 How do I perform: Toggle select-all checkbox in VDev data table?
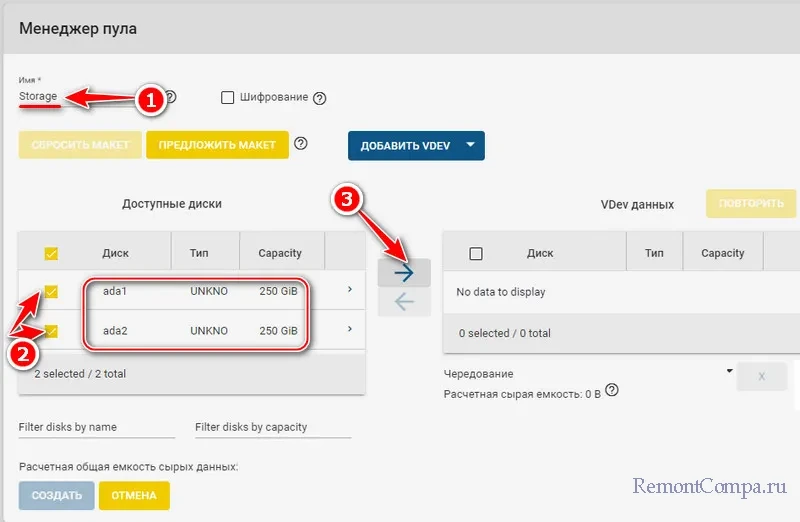(x=476, y=254)
